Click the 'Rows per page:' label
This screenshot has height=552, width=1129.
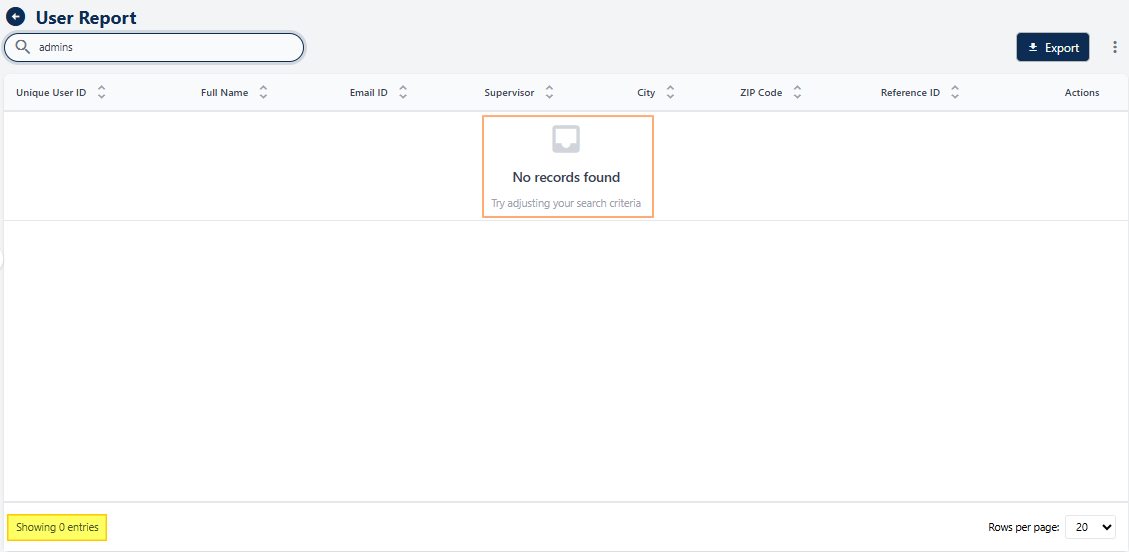tap(1023, 527)
